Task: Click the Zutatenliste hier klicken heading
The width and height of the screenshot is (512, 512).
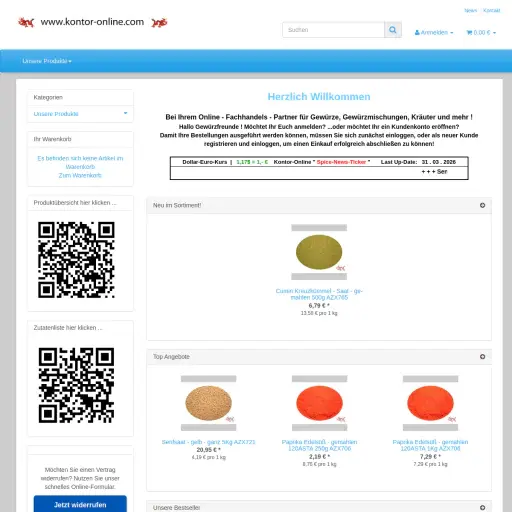Action: coord(68,328)
